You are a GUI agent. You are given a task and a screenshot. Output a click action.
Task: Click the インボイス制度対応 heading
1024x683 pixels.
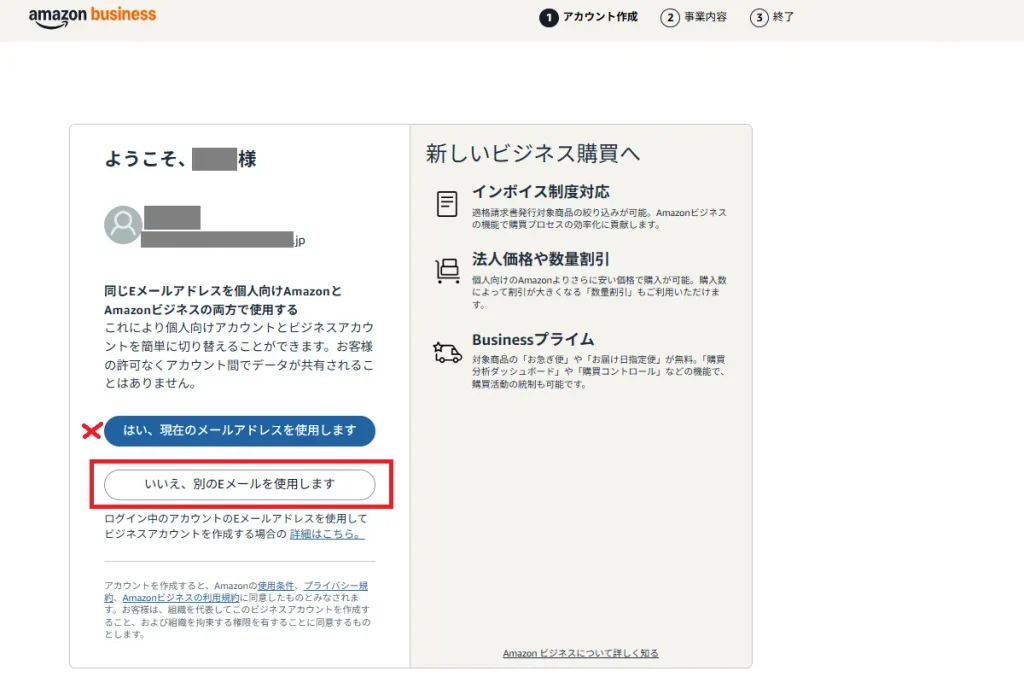[x=541, y=192]
